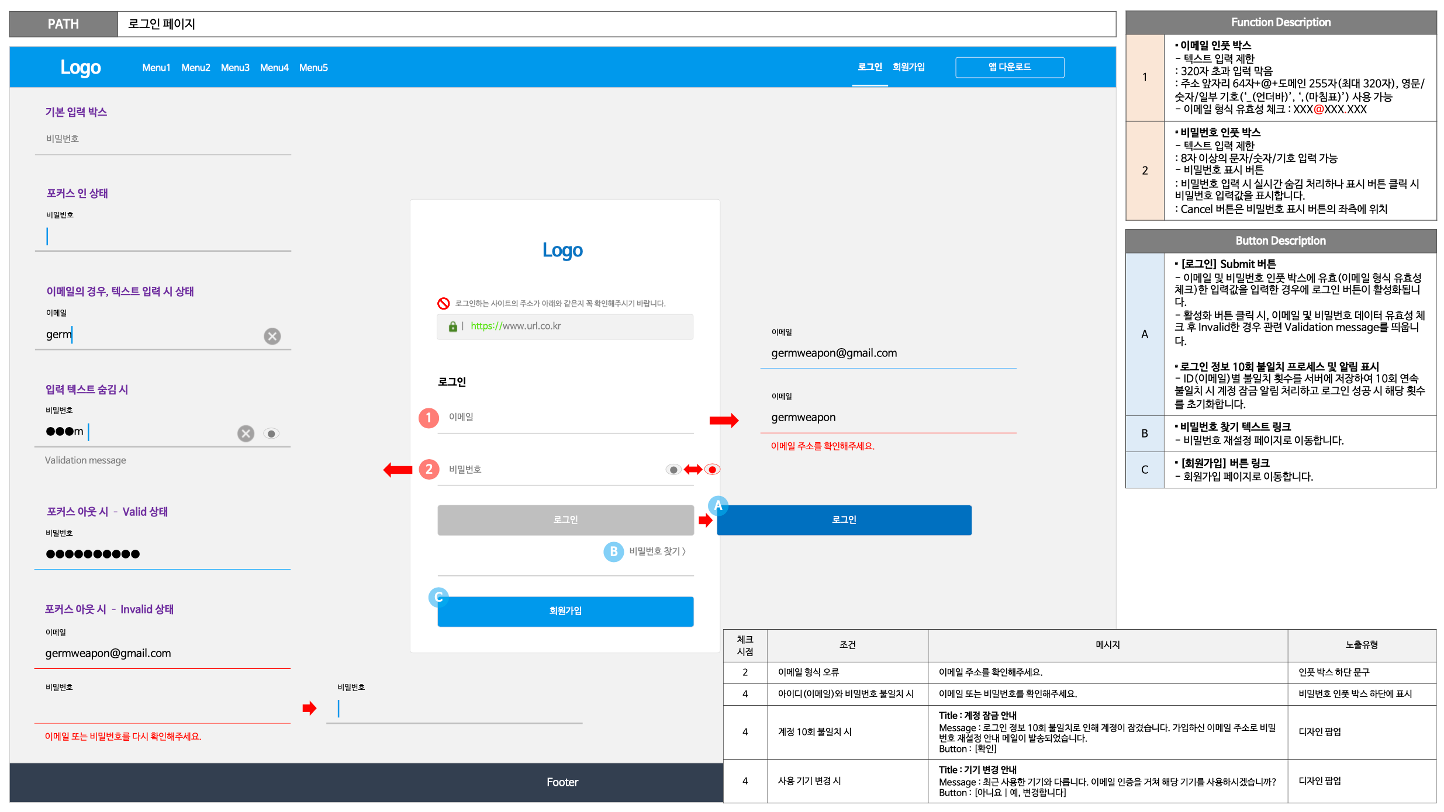Focus the 이메일 input in the login card
Screen dimensions: 1444x812
[566, 417]
